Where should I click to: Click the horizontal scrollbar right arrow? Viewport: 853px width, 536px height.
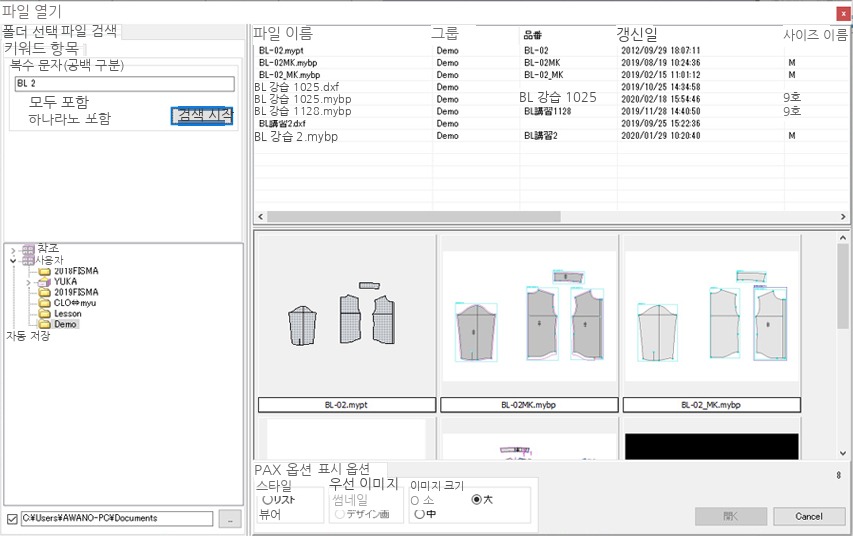(843, 217)
